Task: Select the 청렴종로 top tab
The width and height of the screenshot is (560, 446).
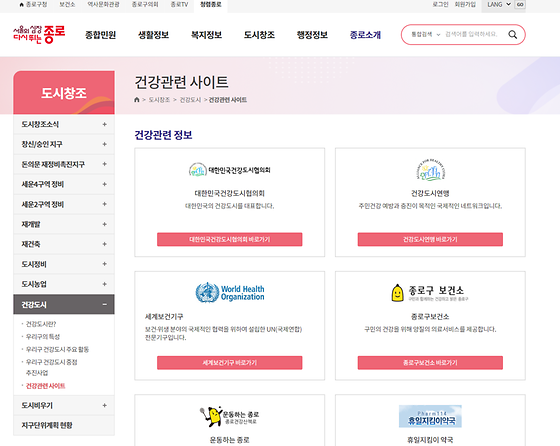Action: click(x=211, y=5)
